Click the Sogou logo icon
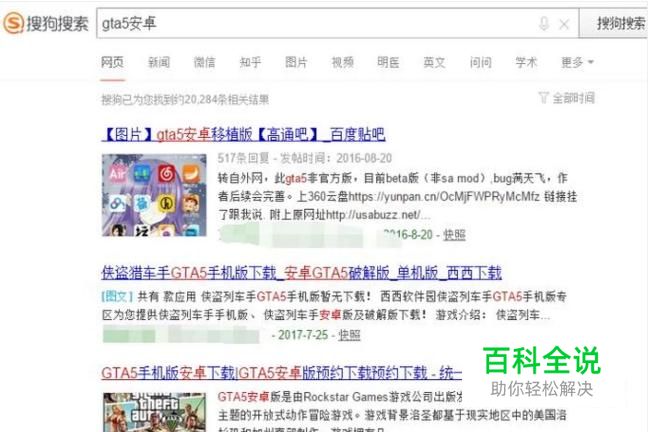 13,23
